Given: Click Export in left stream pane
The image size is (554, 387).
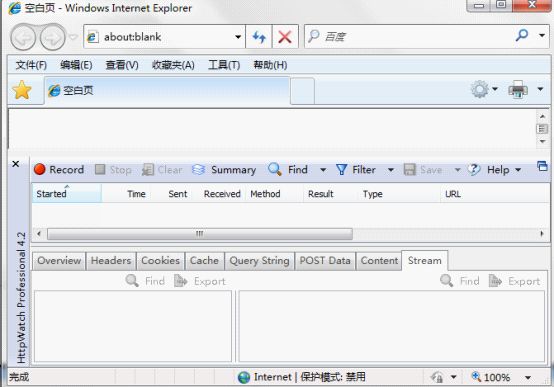Looking at the screenshot, I should point(200,281).
